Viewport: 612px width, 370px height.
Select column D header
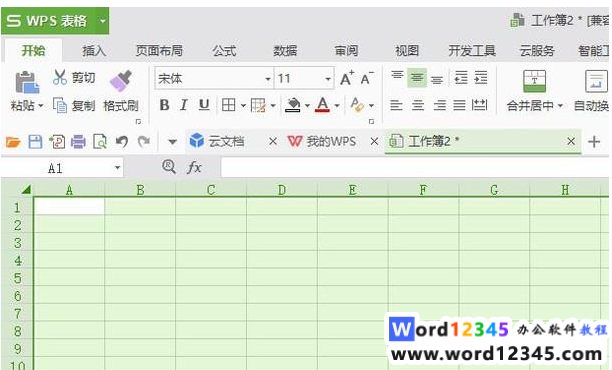tap(282, 190)
